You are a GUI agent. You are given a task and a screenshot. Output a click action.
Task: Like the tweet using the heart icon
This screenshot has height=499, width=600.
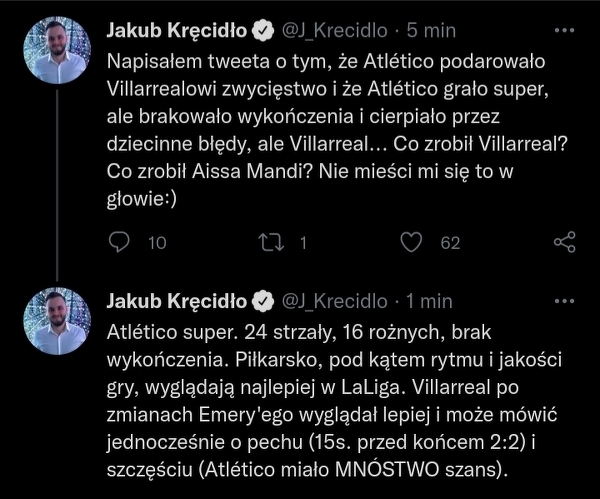410,242
